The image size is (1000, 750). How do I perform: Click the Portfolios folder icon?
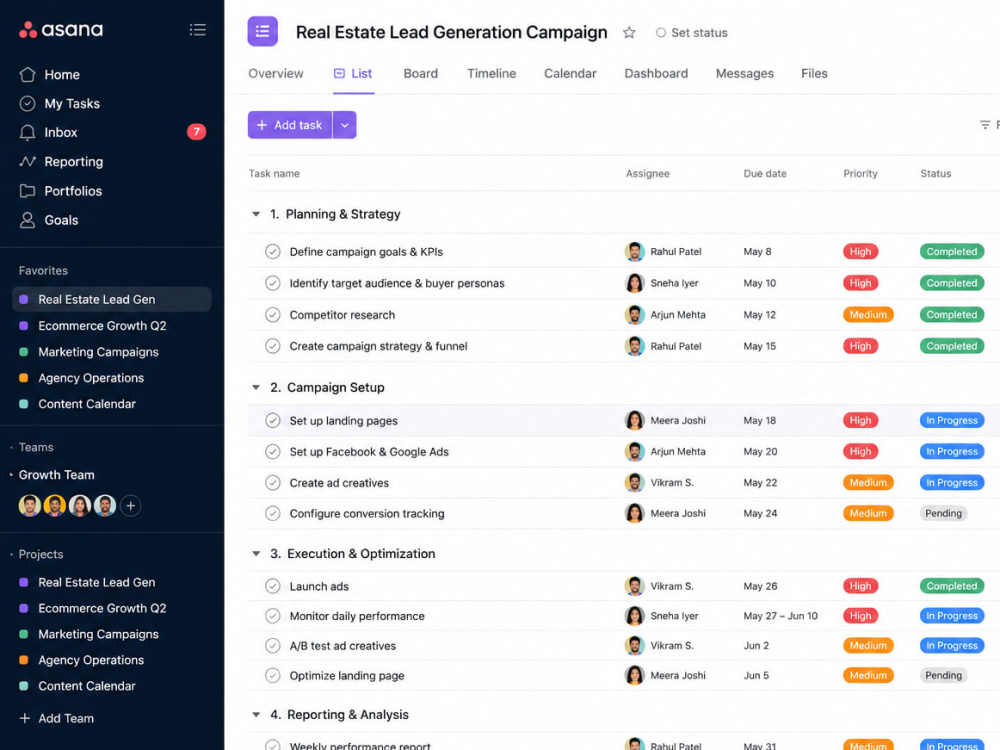[27, 191]
